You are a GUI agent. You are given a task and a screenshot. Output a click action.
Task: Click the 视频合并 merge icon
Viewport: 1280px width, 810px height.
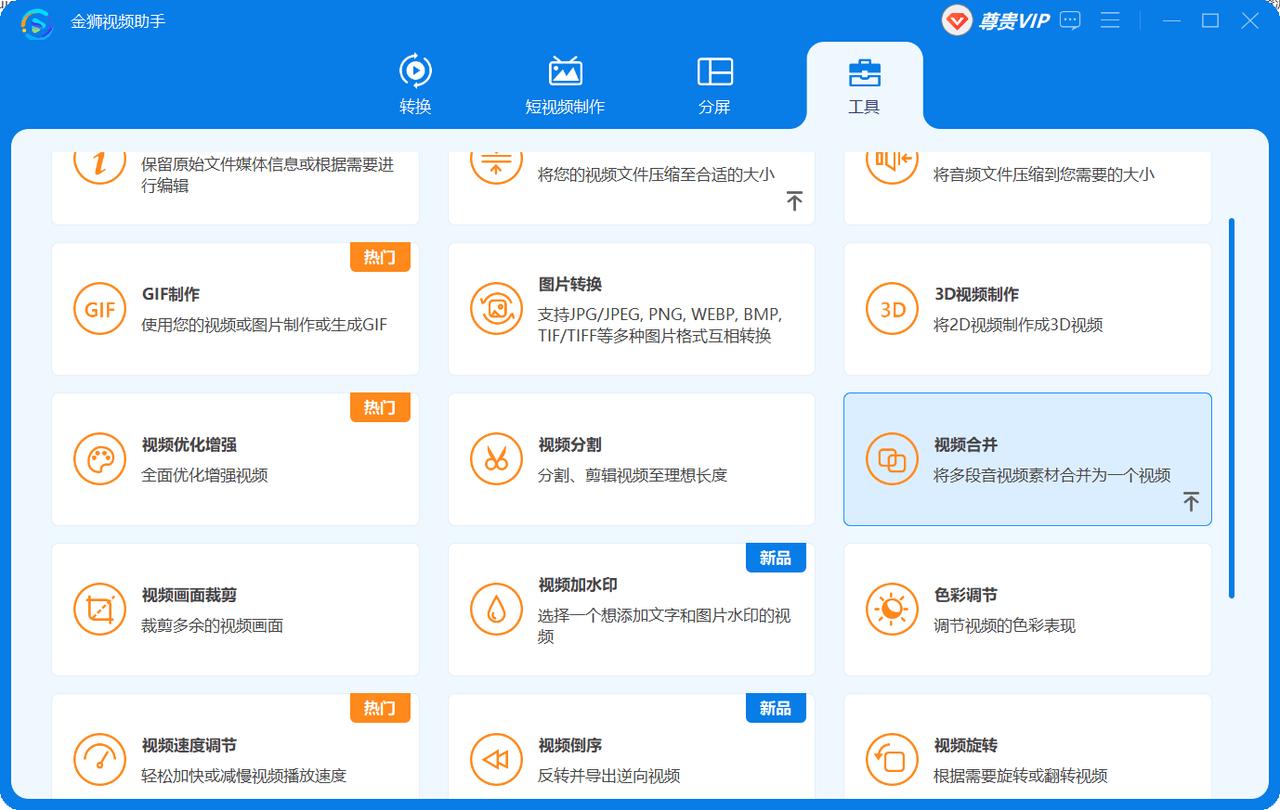click(x=891, y=458)
